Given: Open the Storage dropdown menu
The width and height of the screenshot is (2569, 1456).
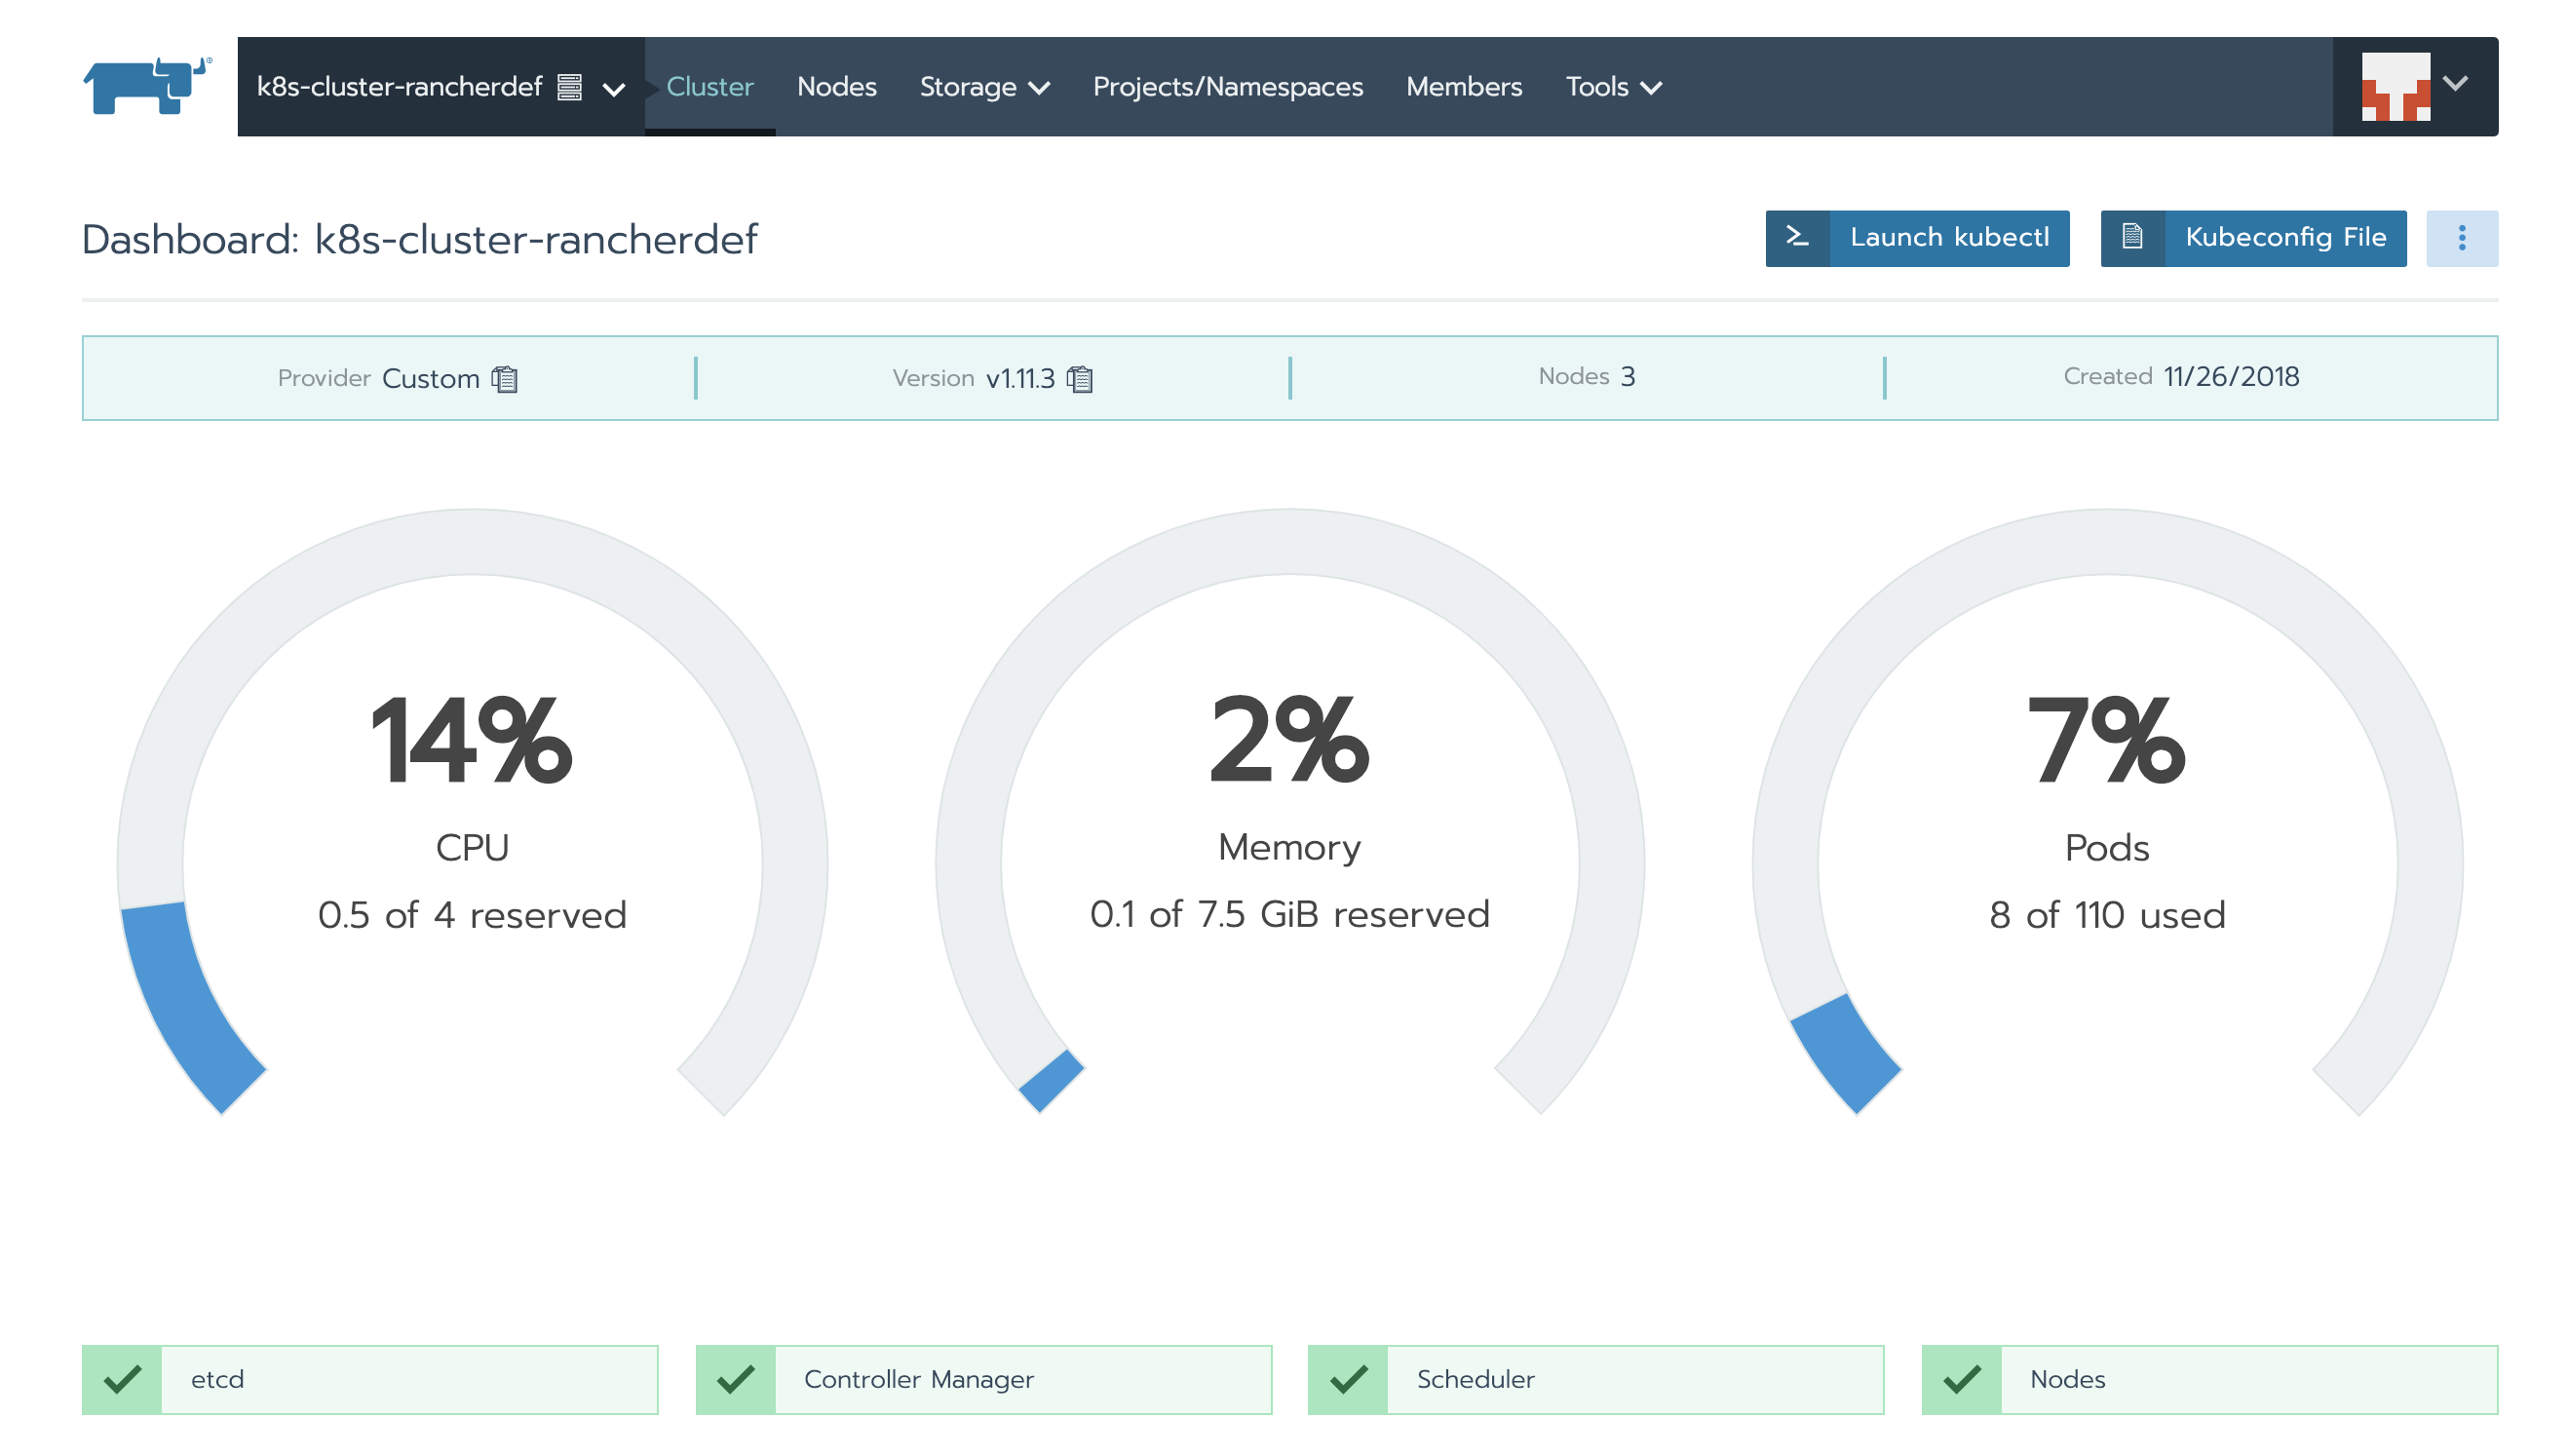Looking at the screenshot, I should tap(982, 87).
